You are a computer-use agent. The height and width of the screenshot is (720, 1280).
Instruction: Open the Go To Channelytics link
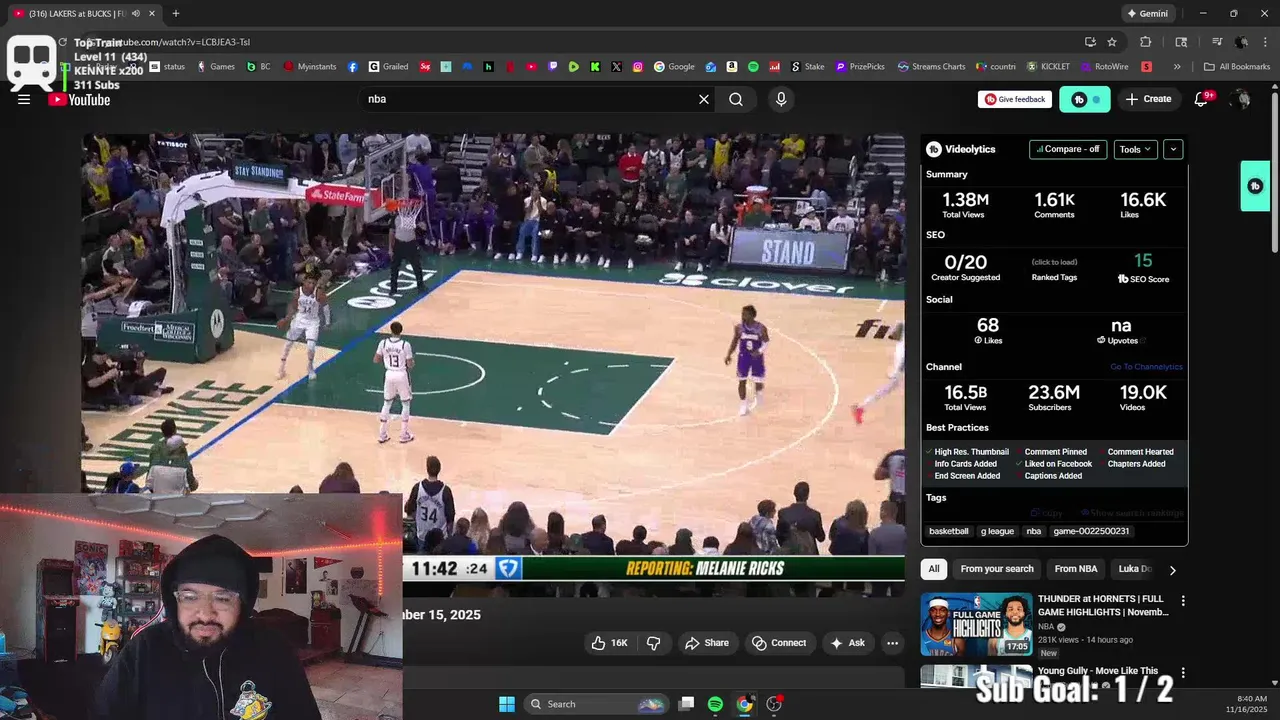(x=1146, y=367)
